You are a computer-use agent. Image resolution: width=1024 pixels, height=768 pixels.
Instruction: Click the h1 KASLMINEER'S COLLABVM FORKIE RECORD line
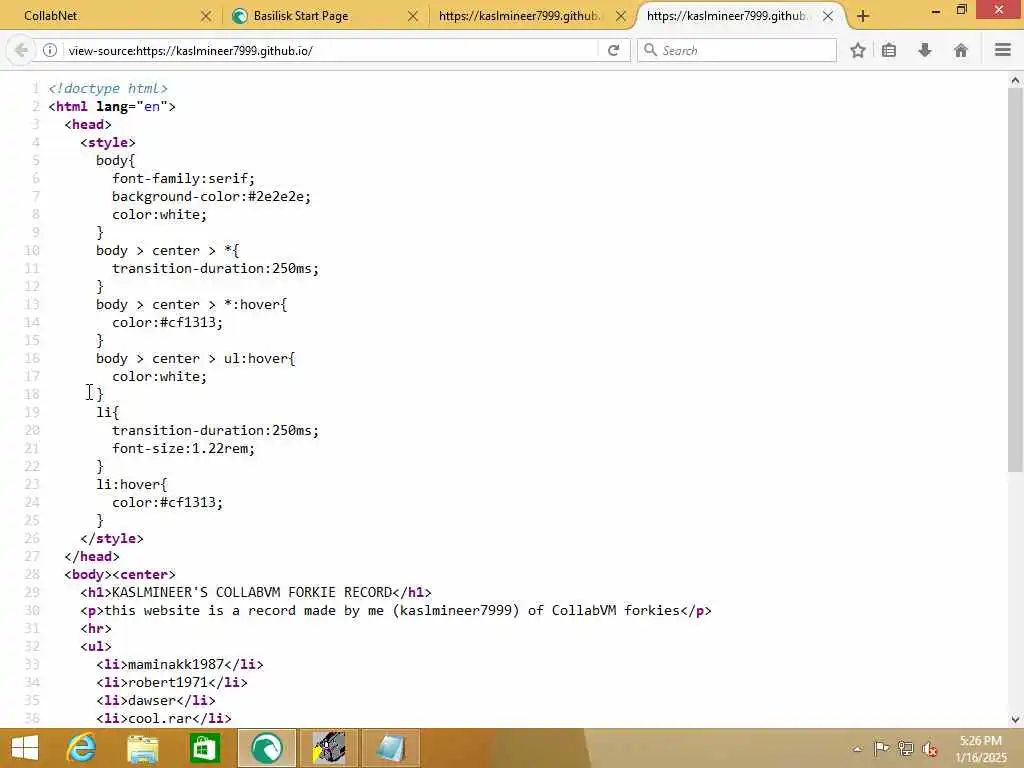tap(255, 592)
